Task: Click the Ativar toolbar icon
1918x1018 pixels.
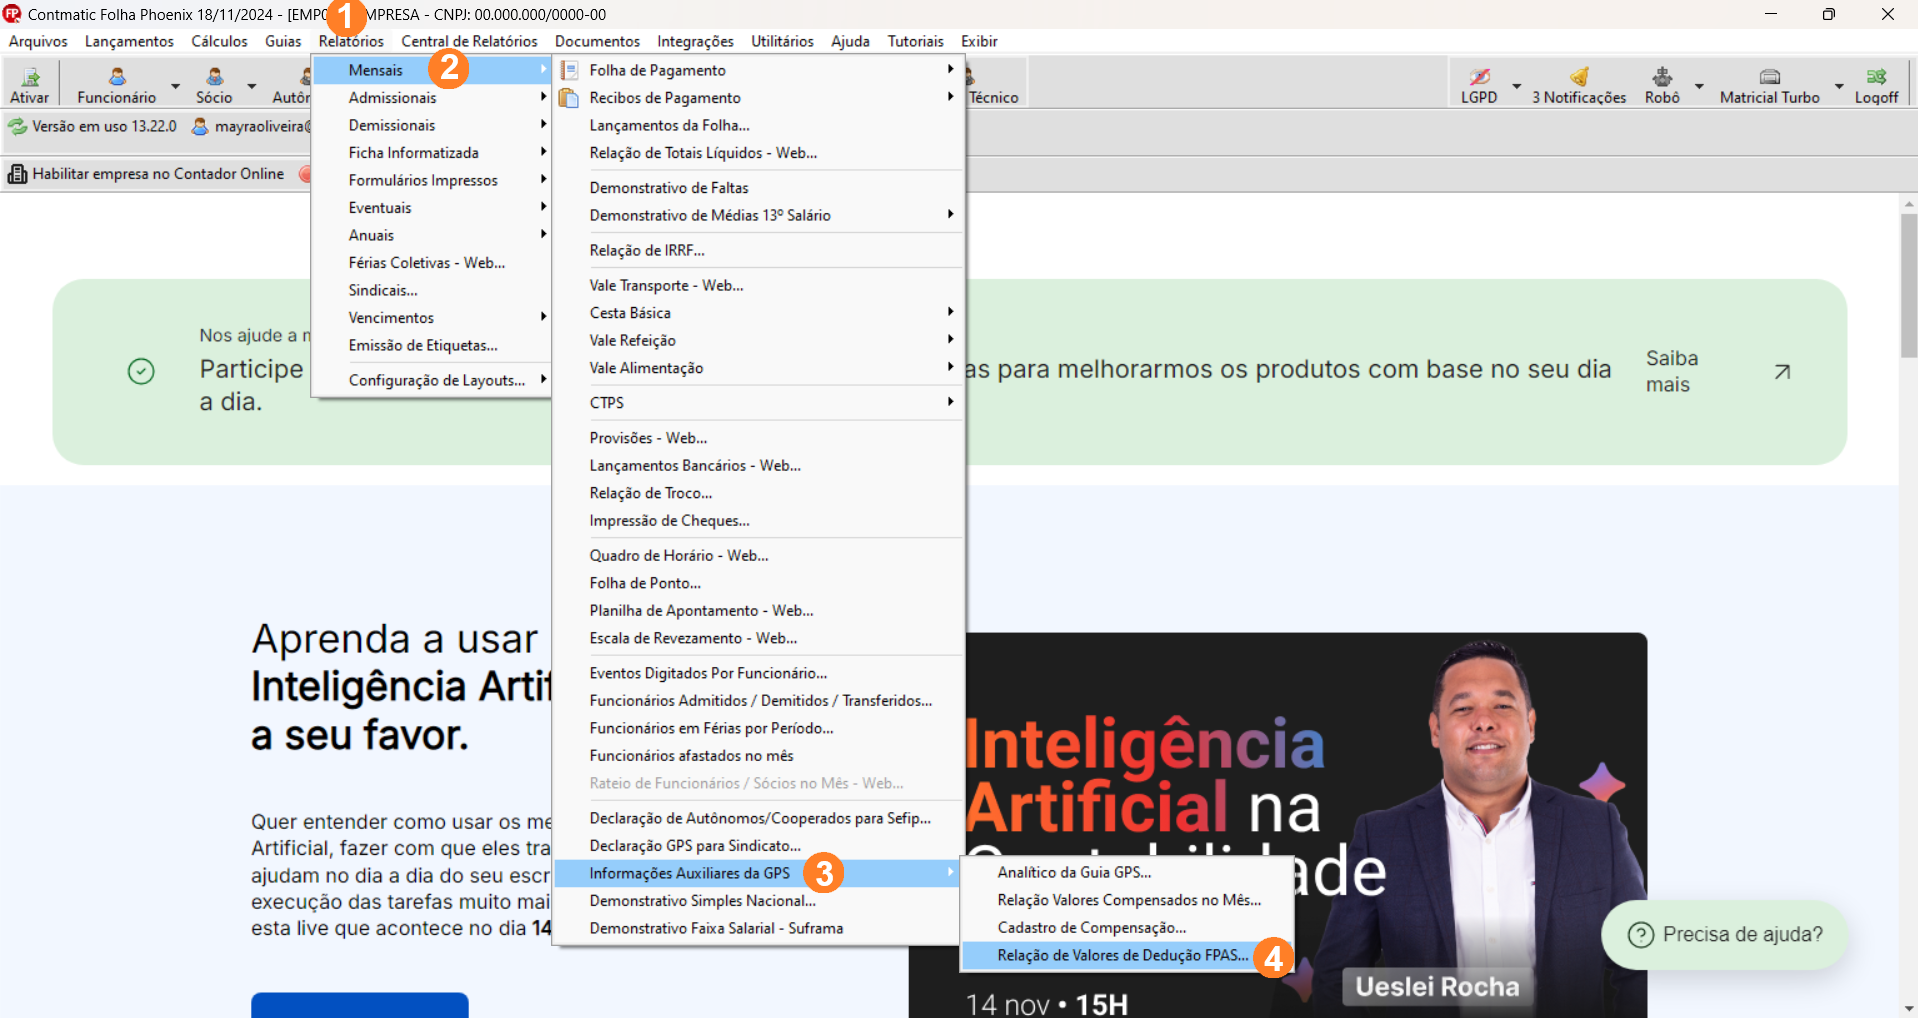Action: click(x=30, y=77)
